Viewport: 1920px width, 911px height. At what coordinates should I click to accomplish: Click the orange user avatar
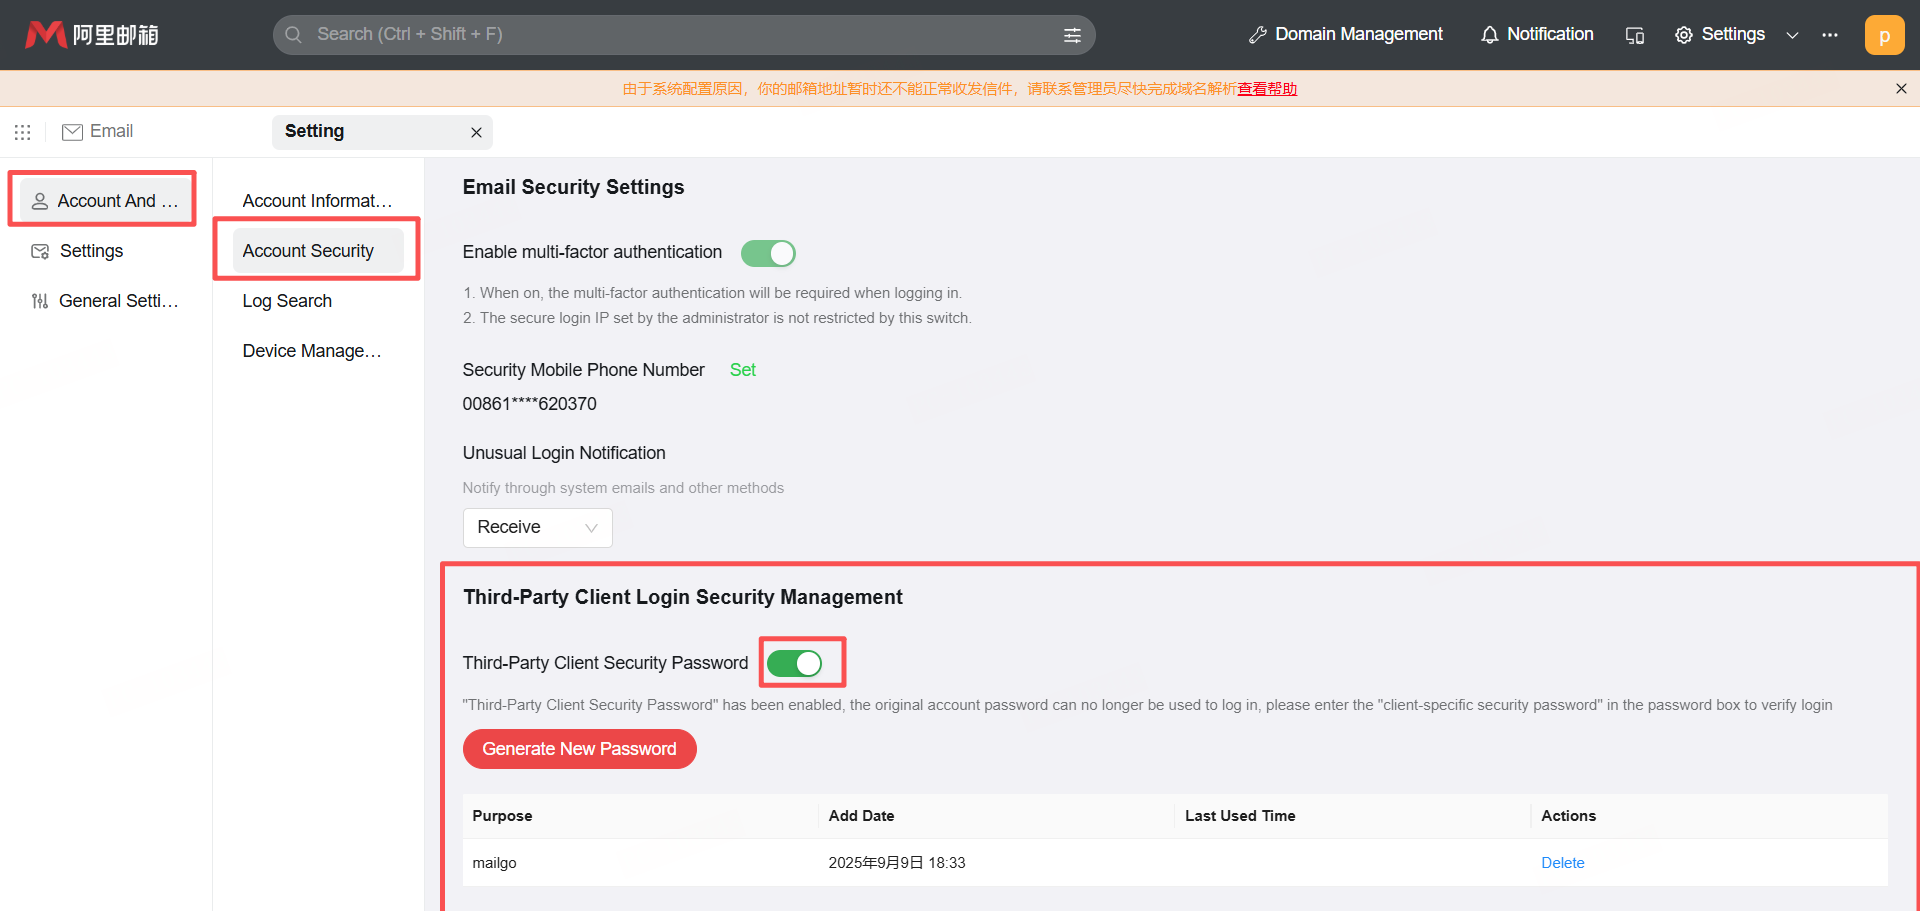(1884, 35)
